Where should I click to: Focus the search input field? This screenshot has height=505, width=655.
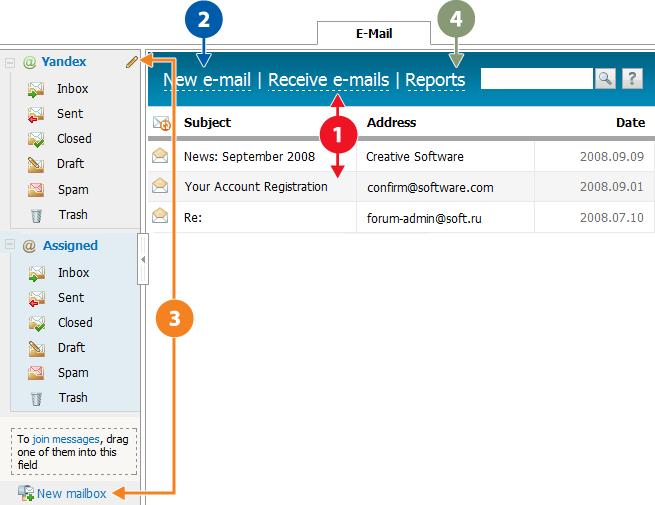tap(536, 79)
